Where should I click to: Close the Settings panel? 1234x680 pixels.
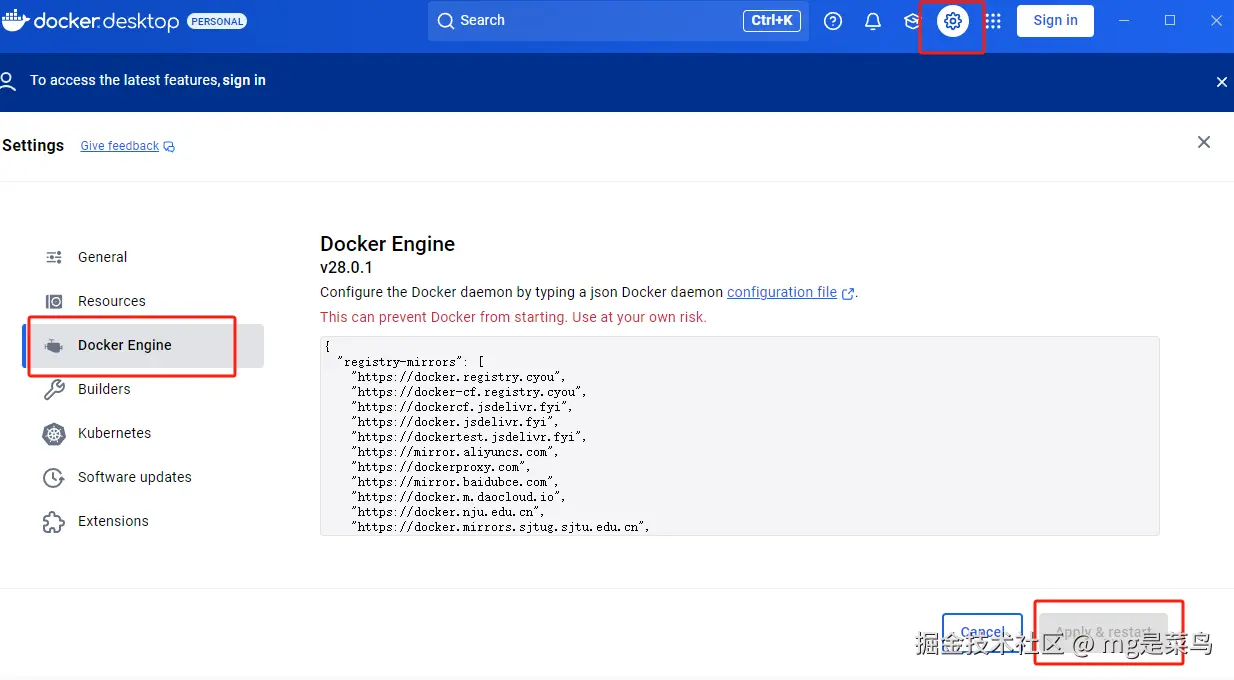(1204, 142)
